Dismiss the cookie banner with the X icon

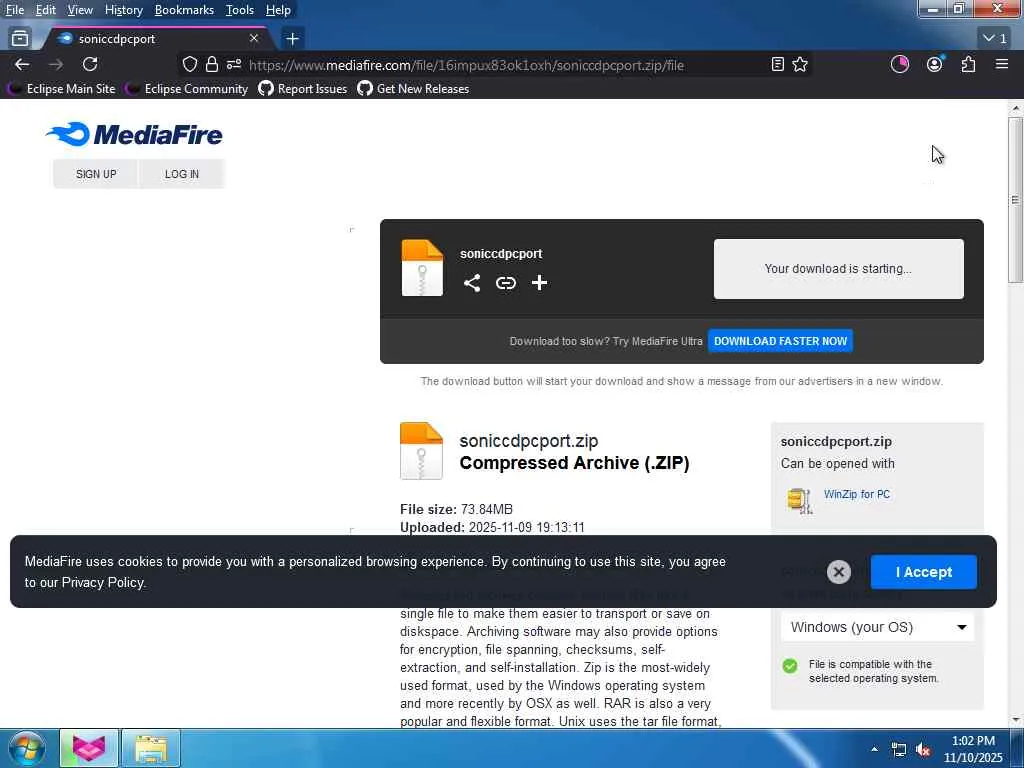coord(839,572)
